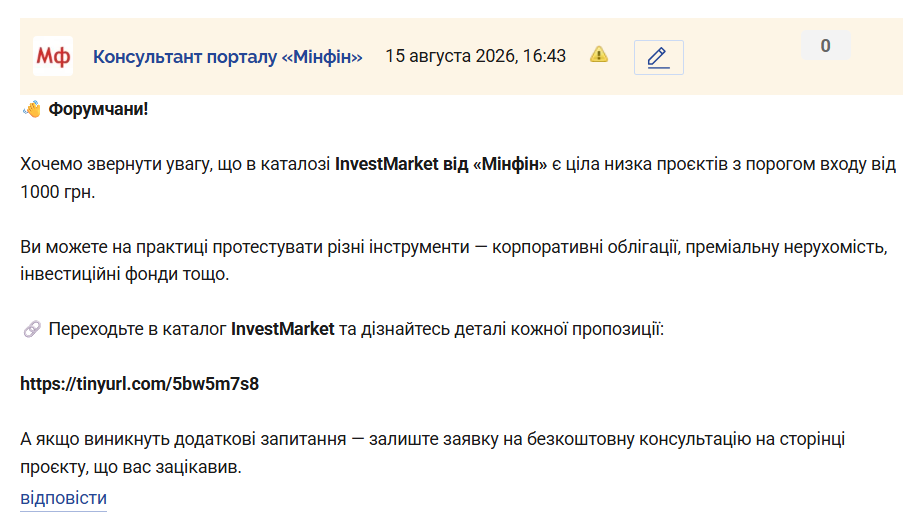Viewport: 923px width, 518px height.
Task: Click bold InvestMarket in Переходьте в каталог line
Action: (x=283, y=329)
